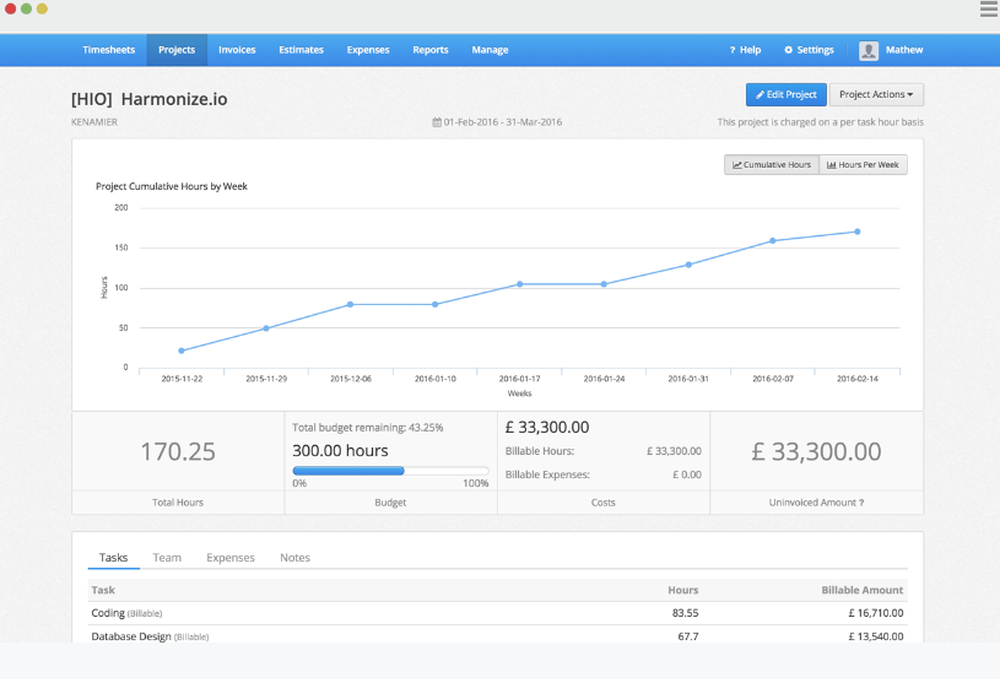This screenshot has height=679, width=1000.
Task: Click the pencil icon in Edit Project
Action: pyautogui.click(x=760, y=94)
